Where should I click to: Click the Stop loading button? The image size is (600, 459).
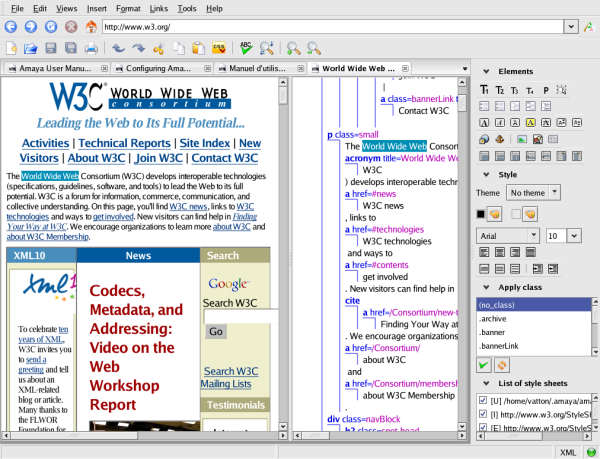70,27
